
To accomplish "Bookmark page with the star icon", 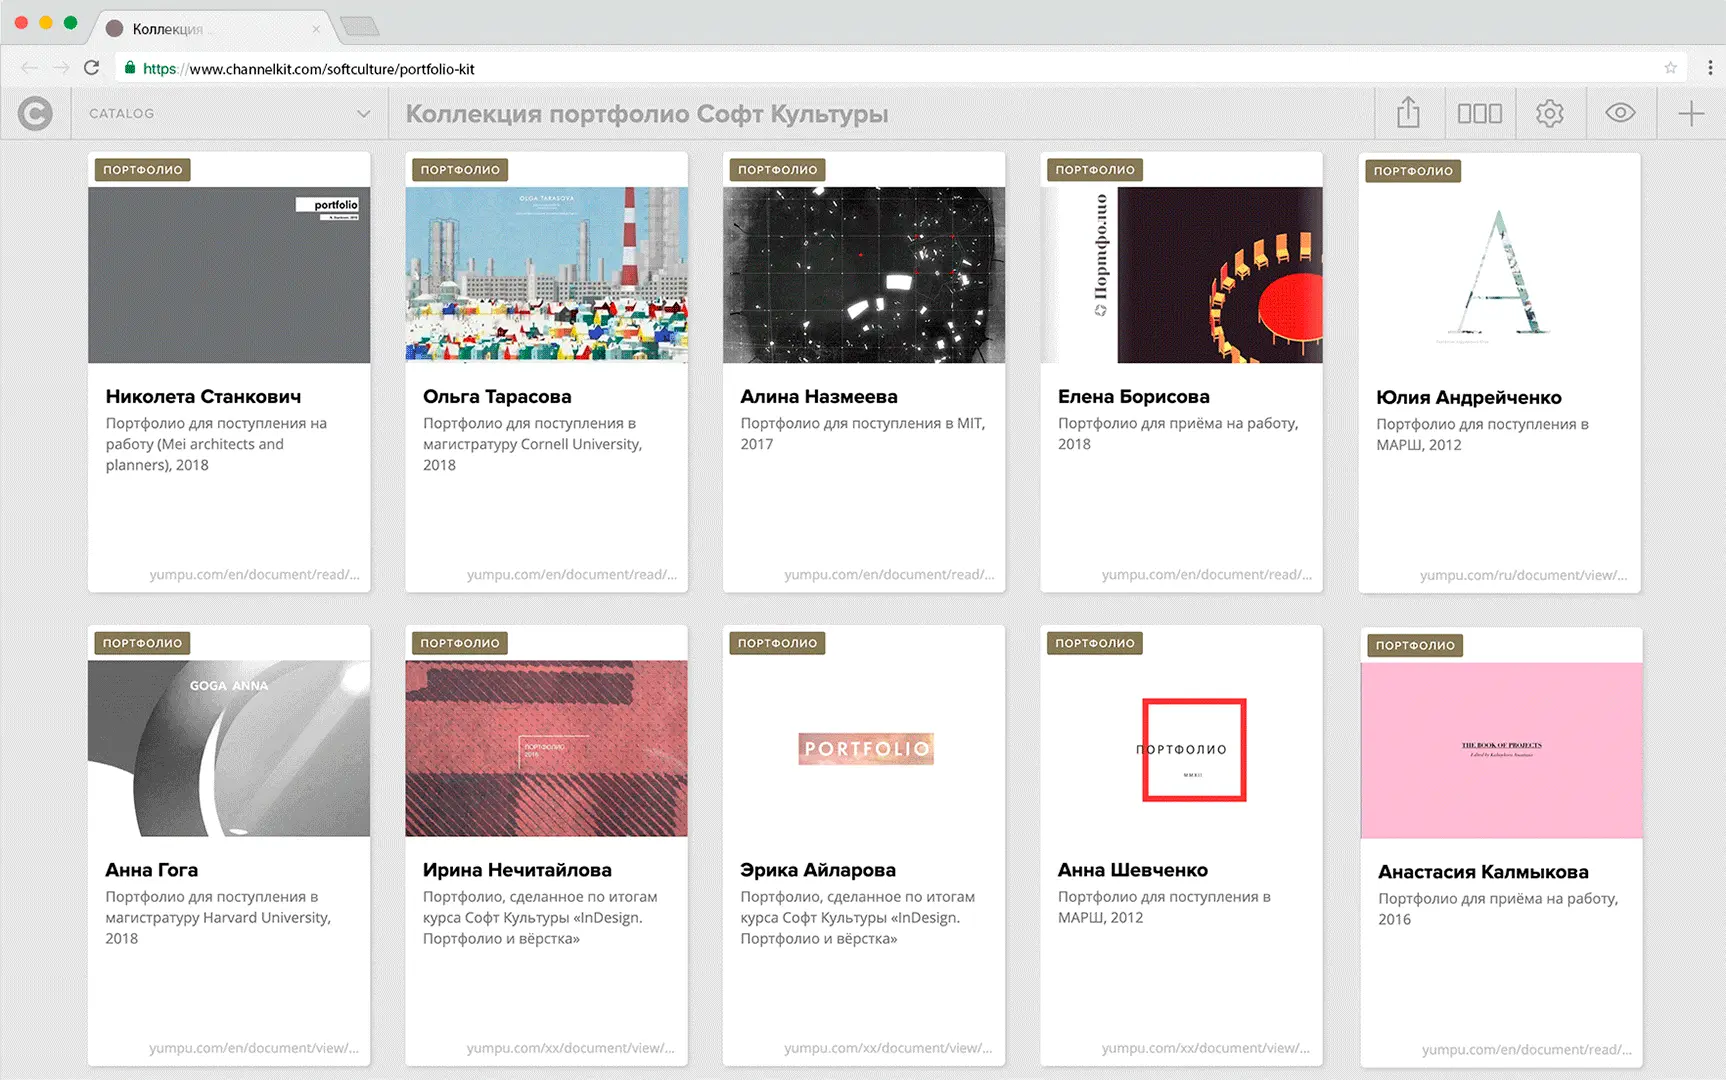I will (x=1670, y=68).
